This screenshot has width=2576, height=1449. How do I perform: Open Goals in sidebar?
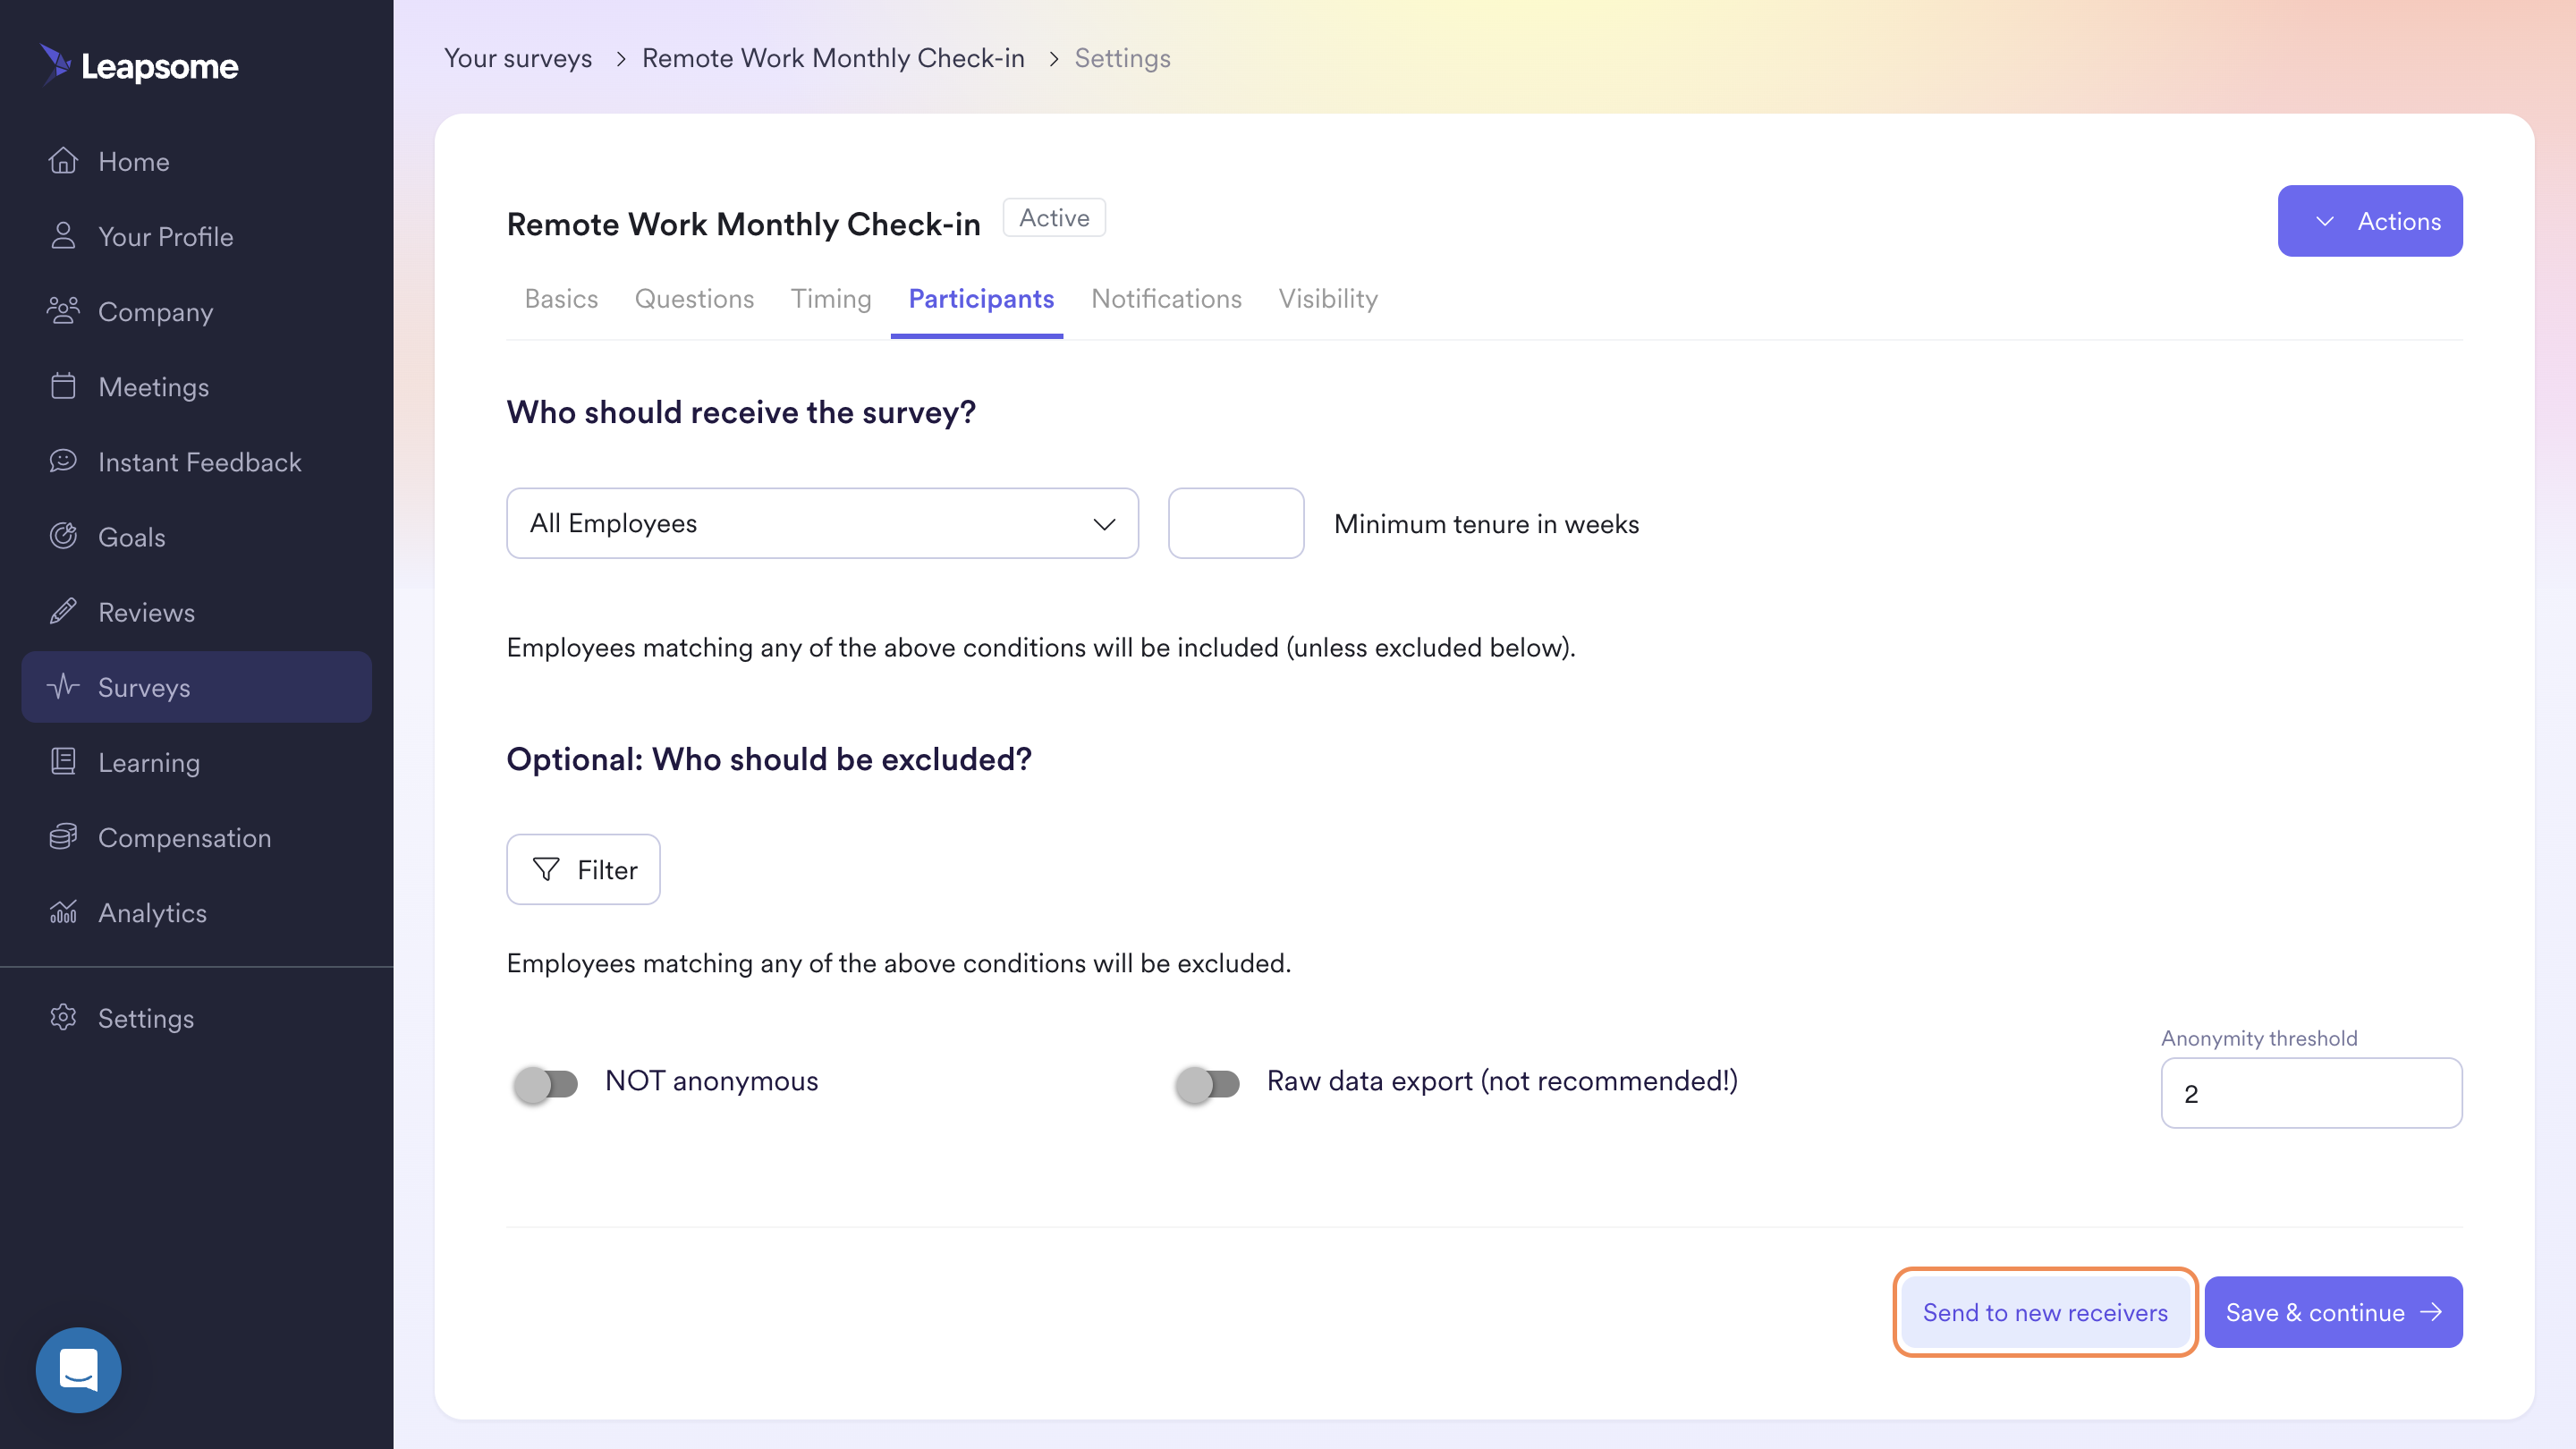[196, 536]
